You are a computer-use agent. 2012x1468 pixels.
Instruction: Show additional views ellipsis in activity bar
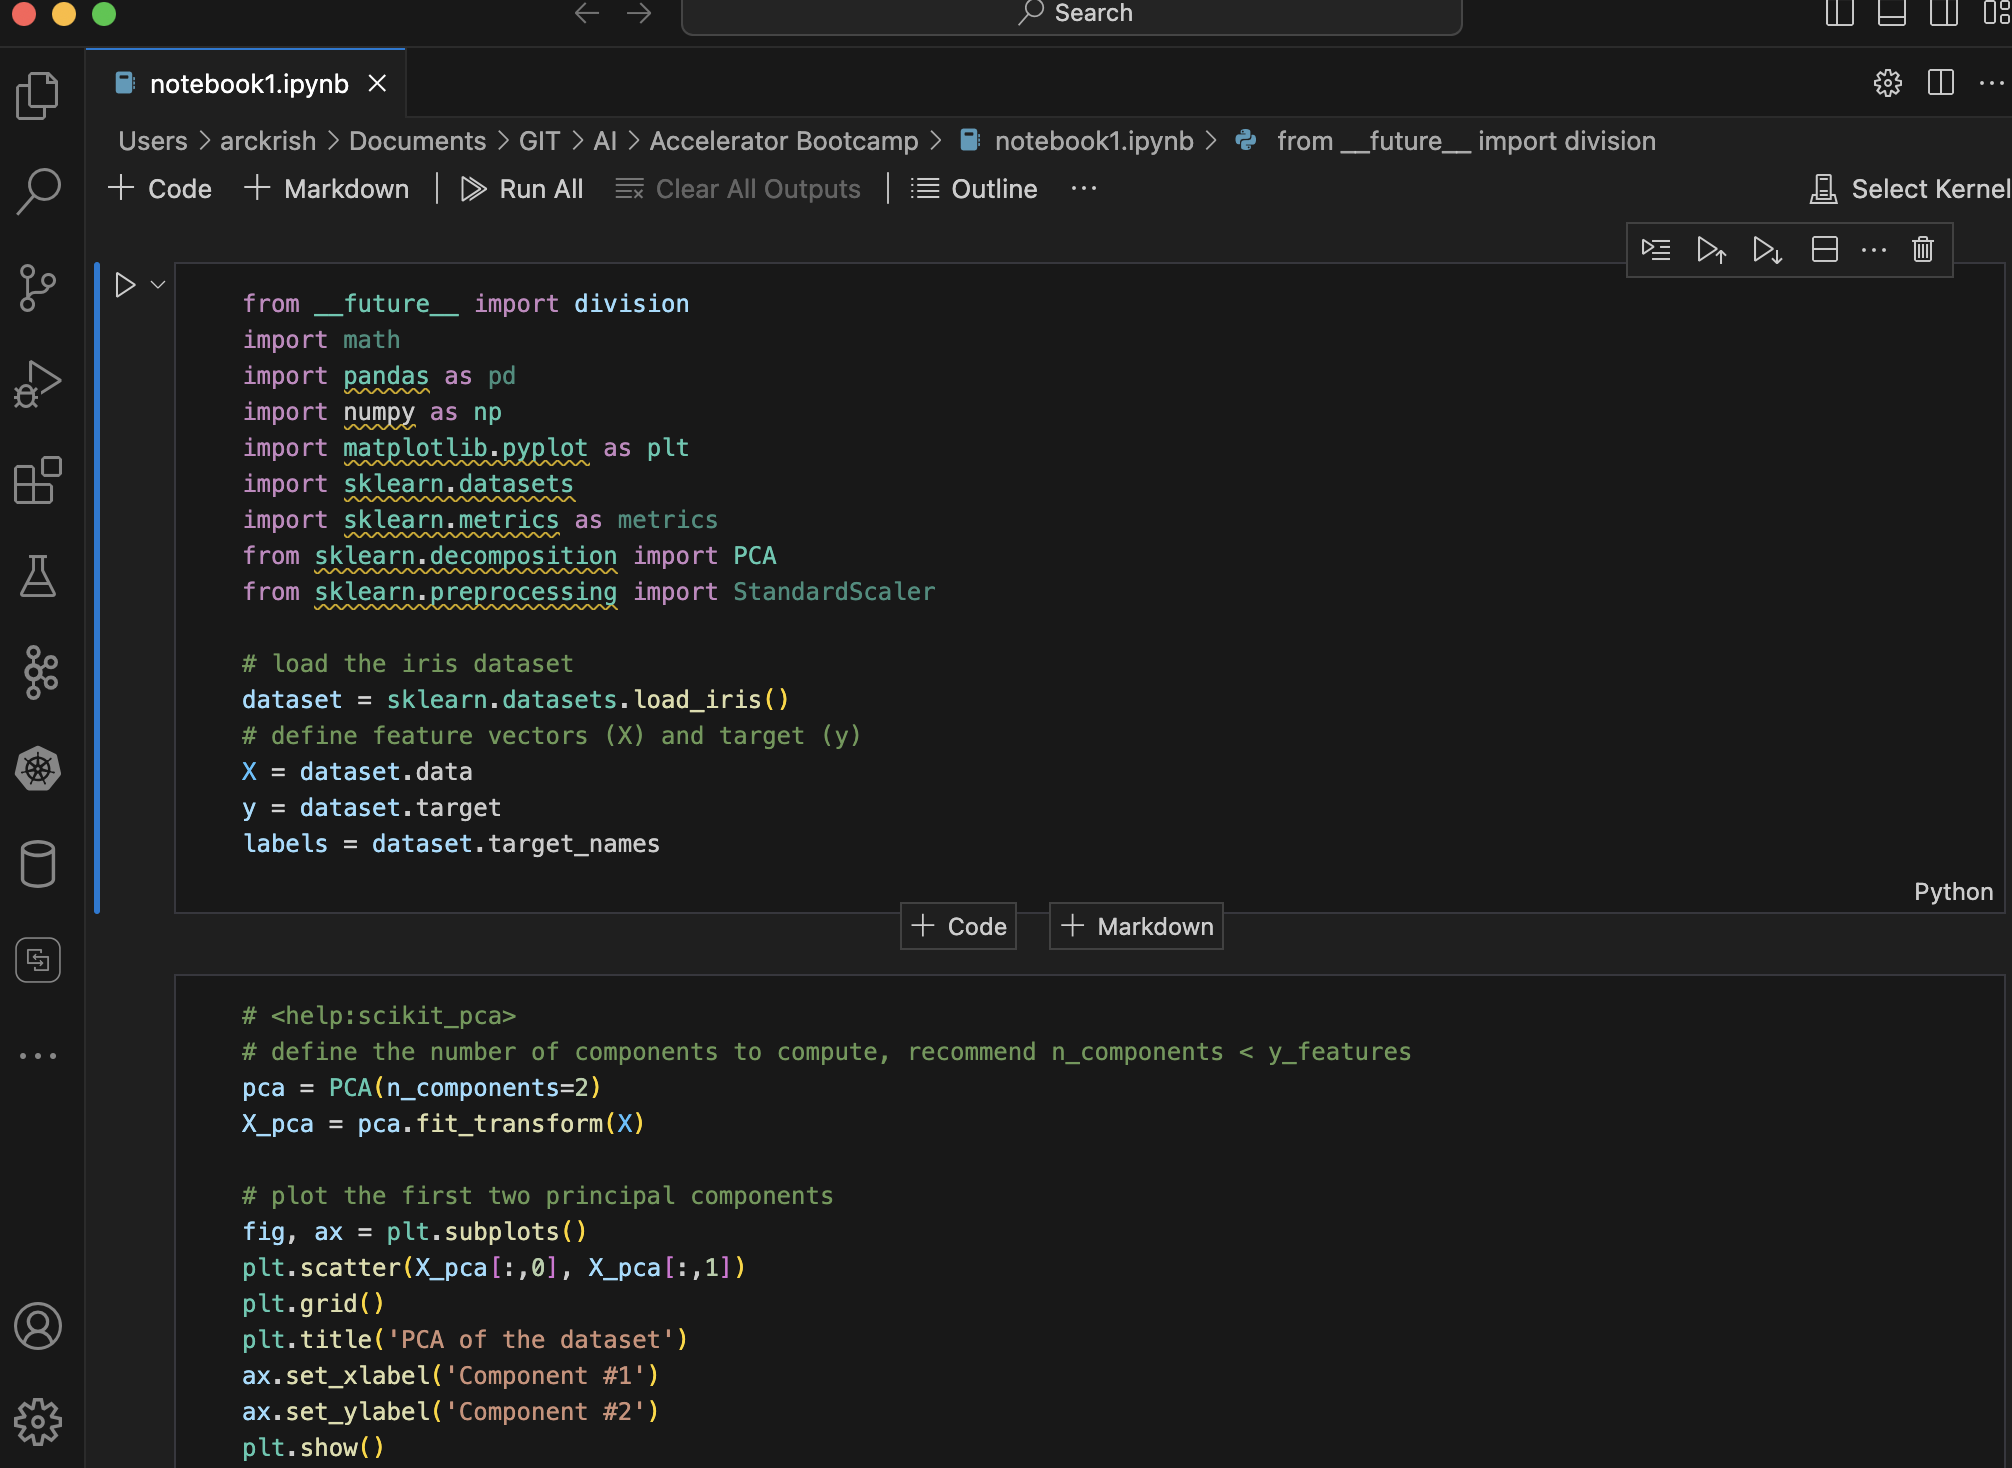point(38,1056)
